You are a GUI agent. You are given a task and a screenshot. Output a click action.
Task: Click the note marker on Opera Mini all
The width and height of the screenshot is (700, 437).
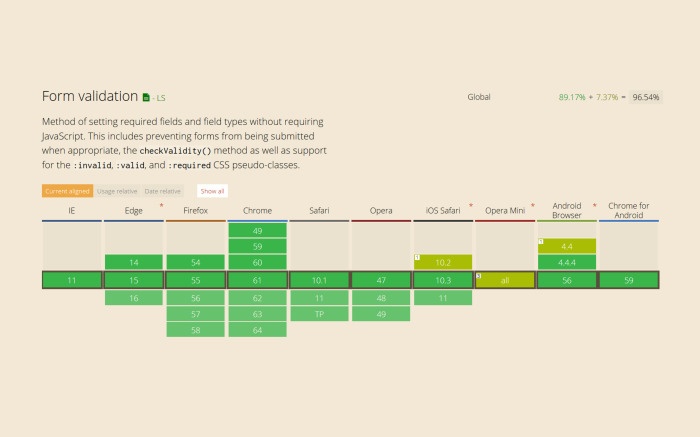click(479, 276)
